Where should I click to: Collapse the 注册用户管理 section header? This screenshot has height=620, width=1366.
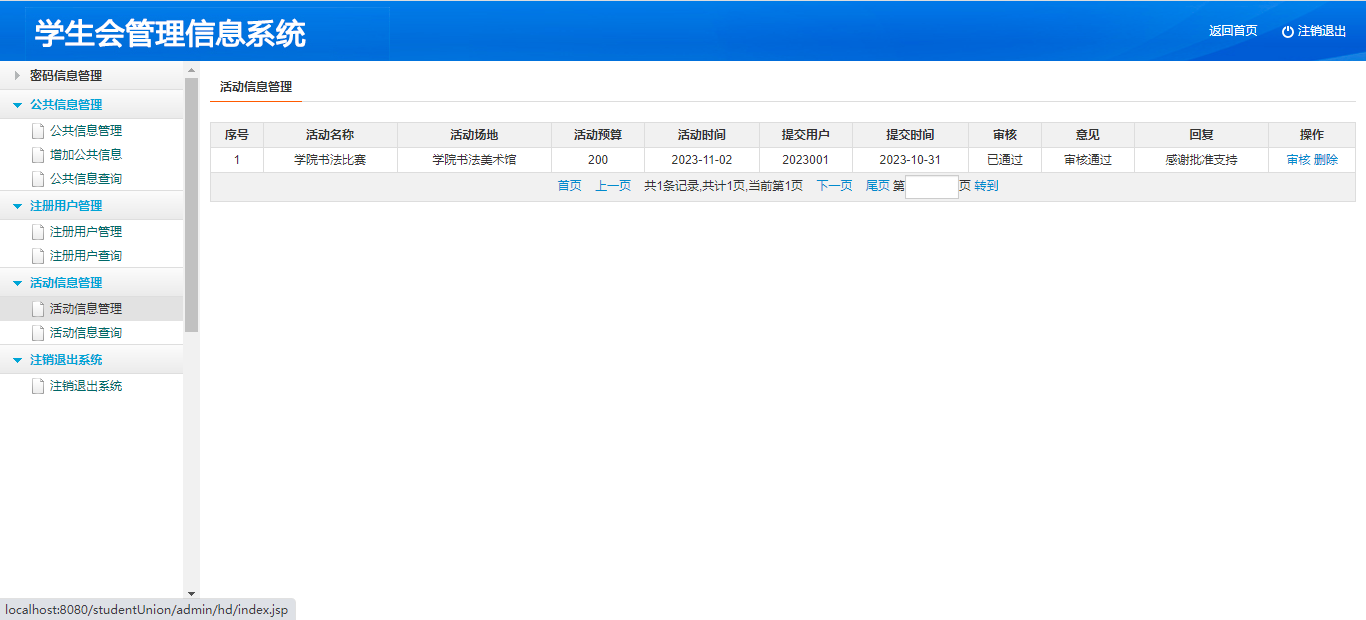pos(65,206)
